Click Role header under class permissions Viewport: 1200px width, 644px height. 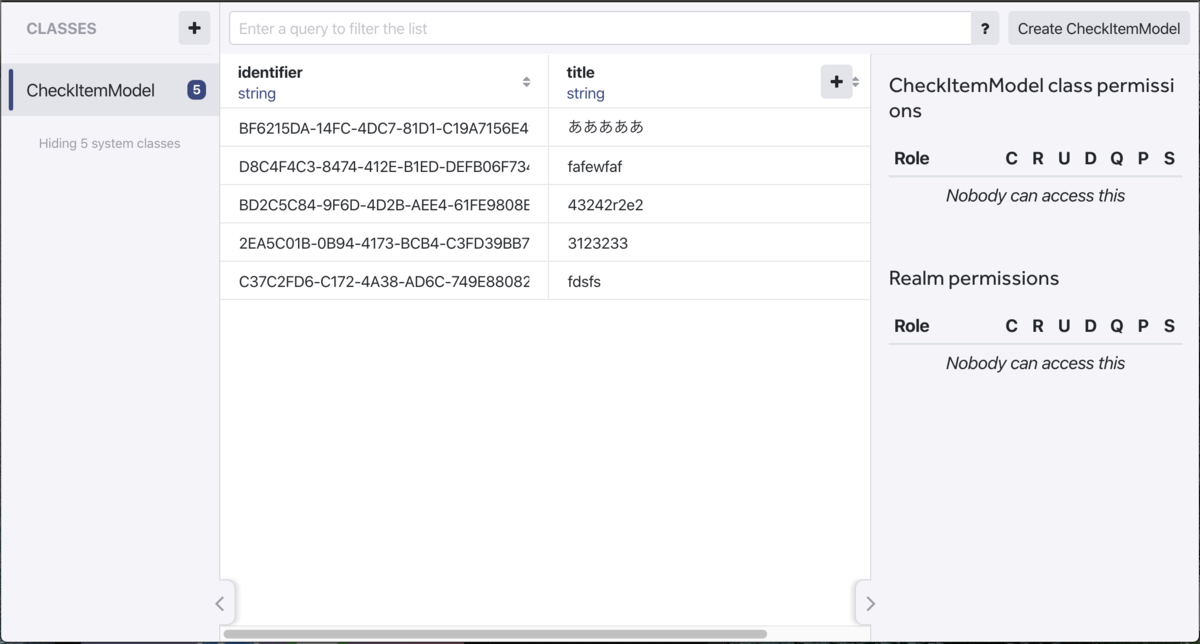pos(912,158)
